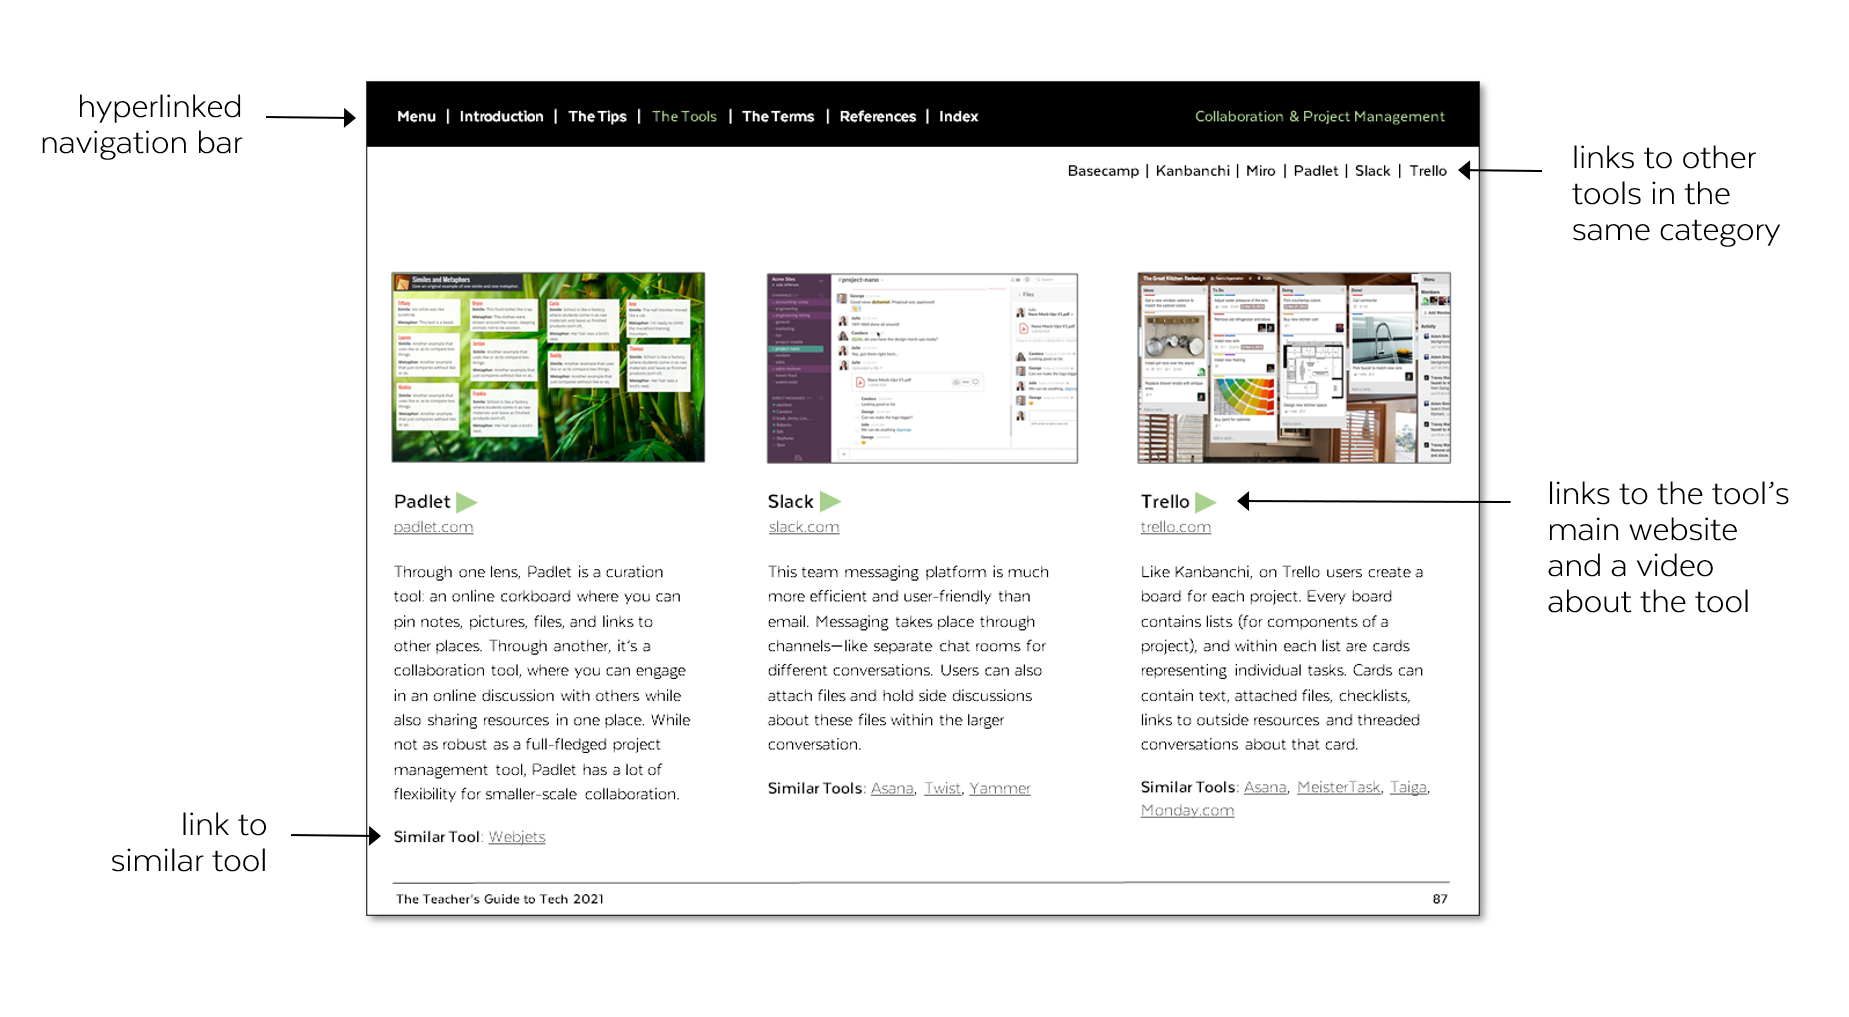Open Asana link under Slack similar tools
The height and width of the screenshot is (1017, 1849).
[x=892, y=788]
